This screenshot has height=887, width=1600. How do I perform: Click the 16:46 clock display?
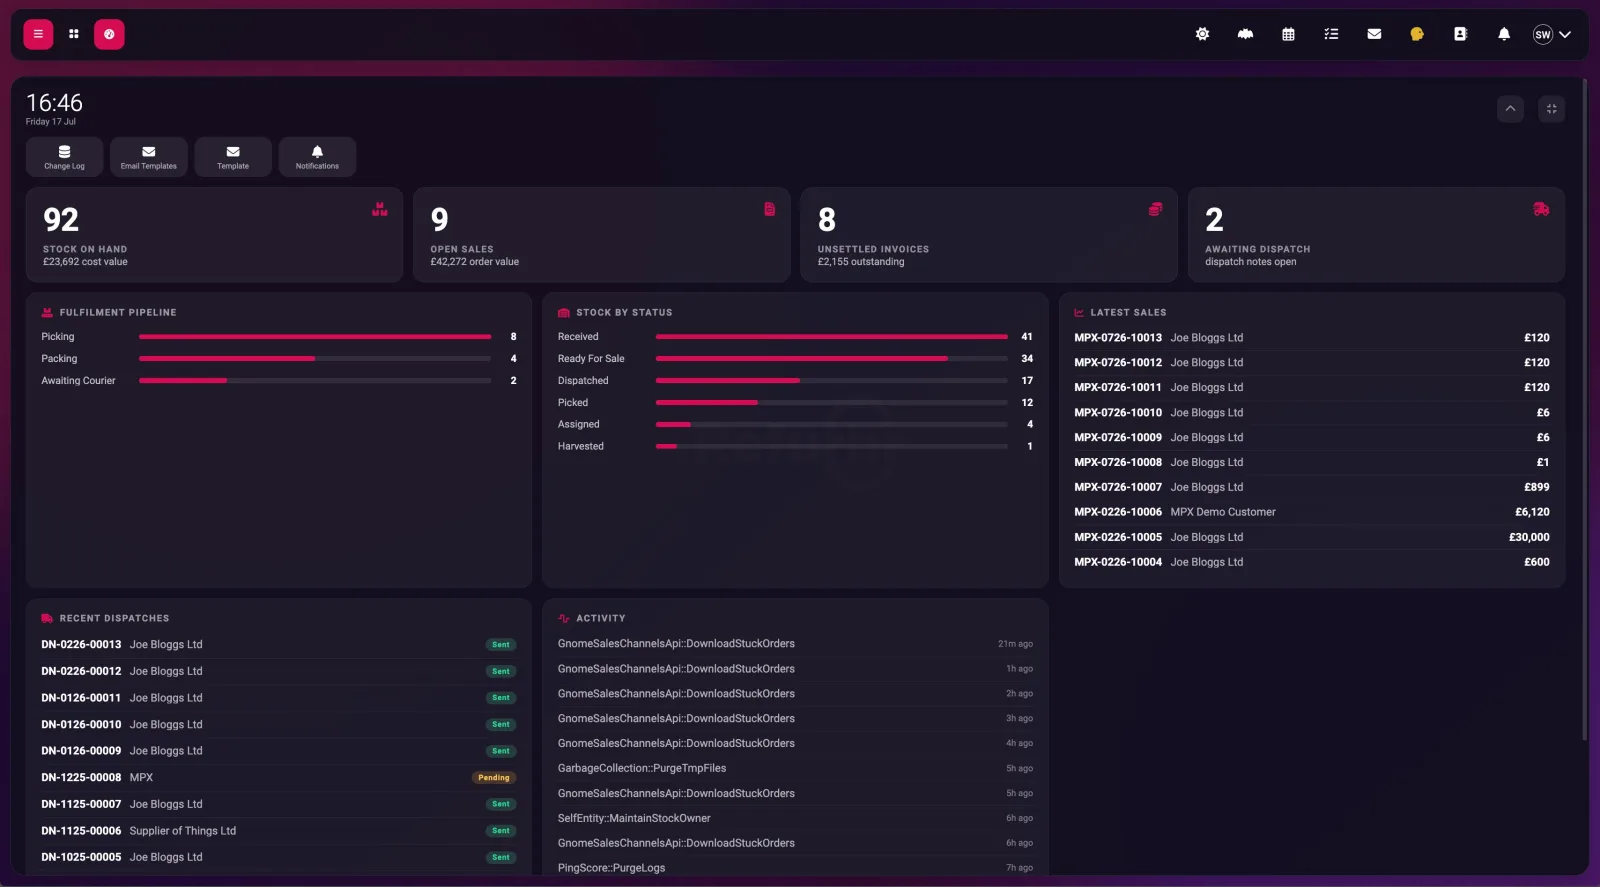(x=54, y=103)
